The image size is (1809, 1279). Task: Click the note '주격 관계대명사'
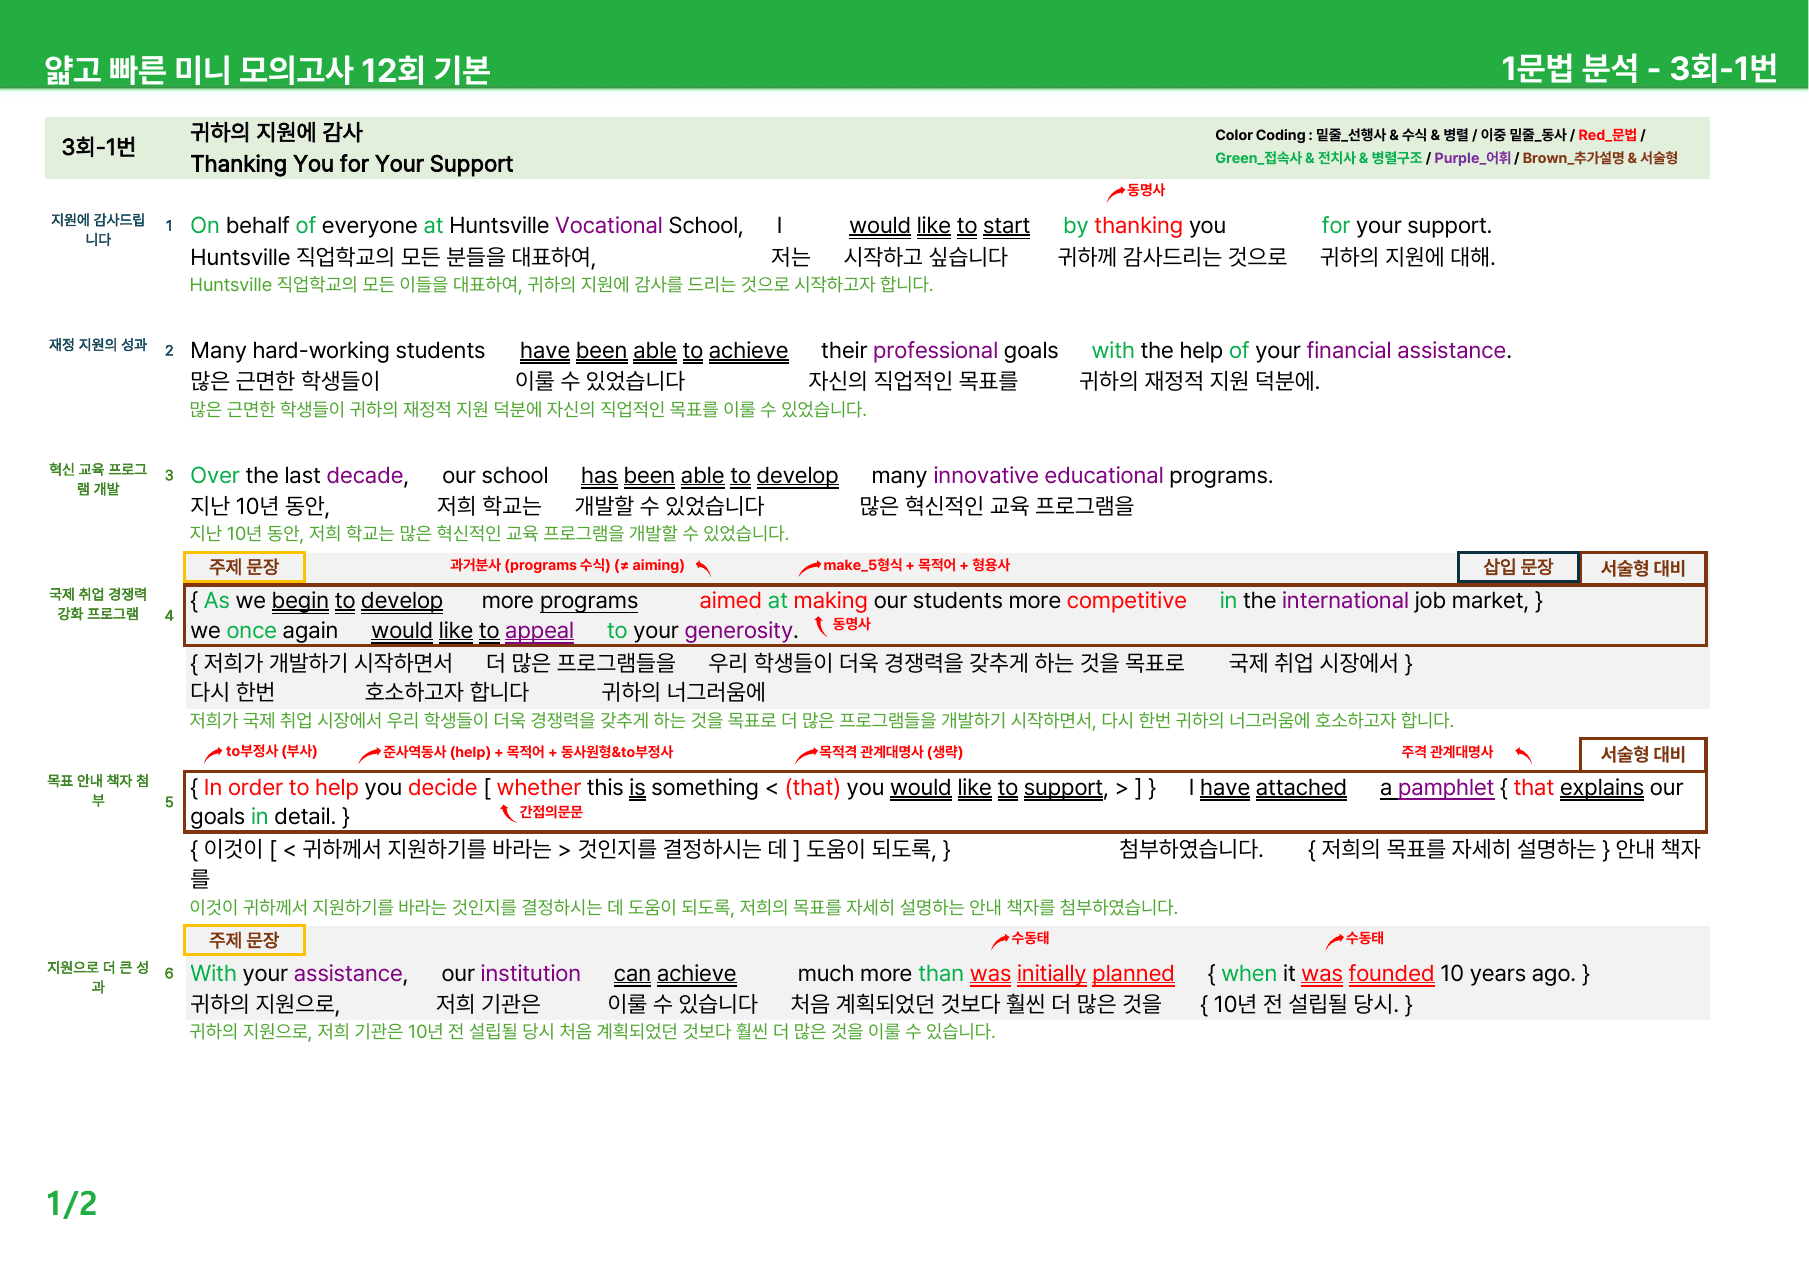[1447, 752]
